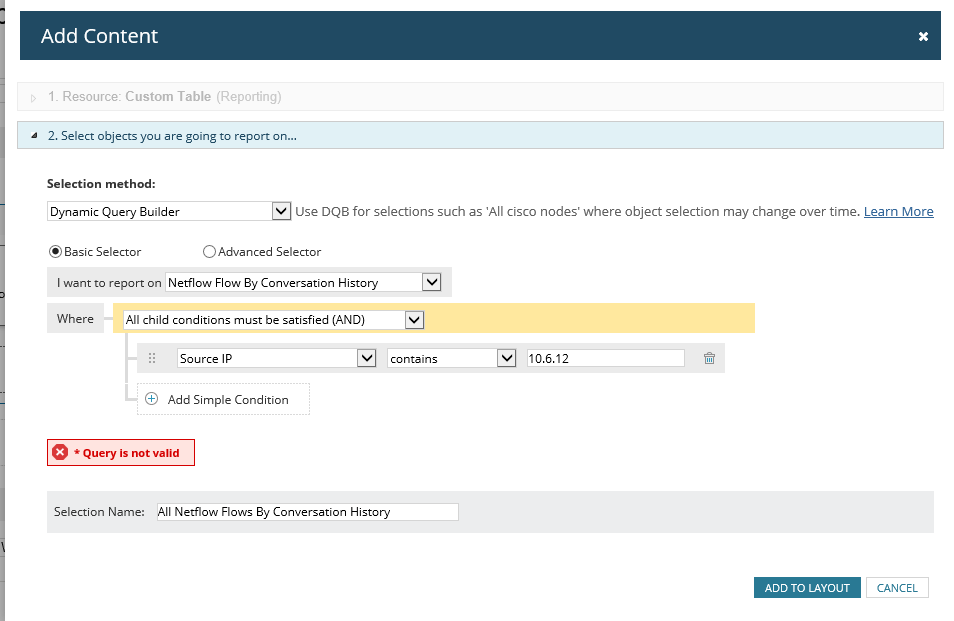954x621 pixels.
Task: Click the drag handle of the Source IP condition
Action: (x=152, y=358)
